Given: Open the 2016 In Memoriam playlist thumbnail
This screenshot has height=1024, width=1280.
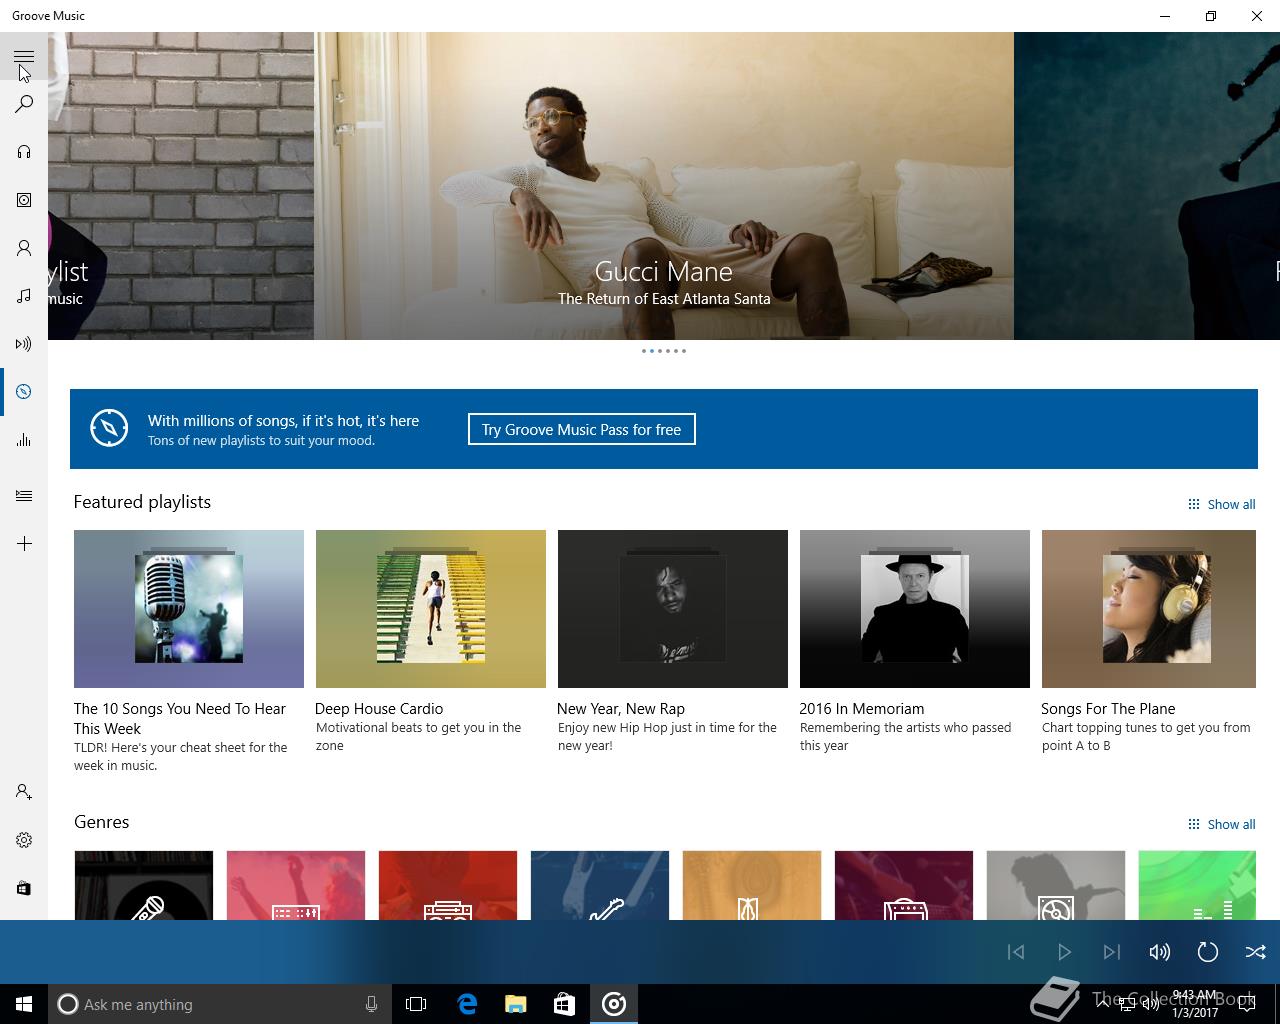Looking at the screenshot, I should [915, 609].
